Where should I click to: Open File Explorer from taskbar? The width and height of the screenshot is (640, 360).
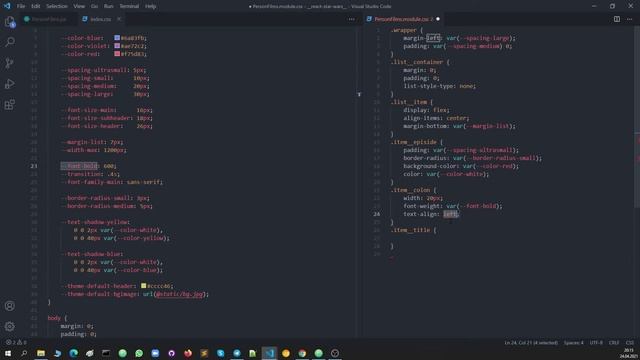(41, 353)
